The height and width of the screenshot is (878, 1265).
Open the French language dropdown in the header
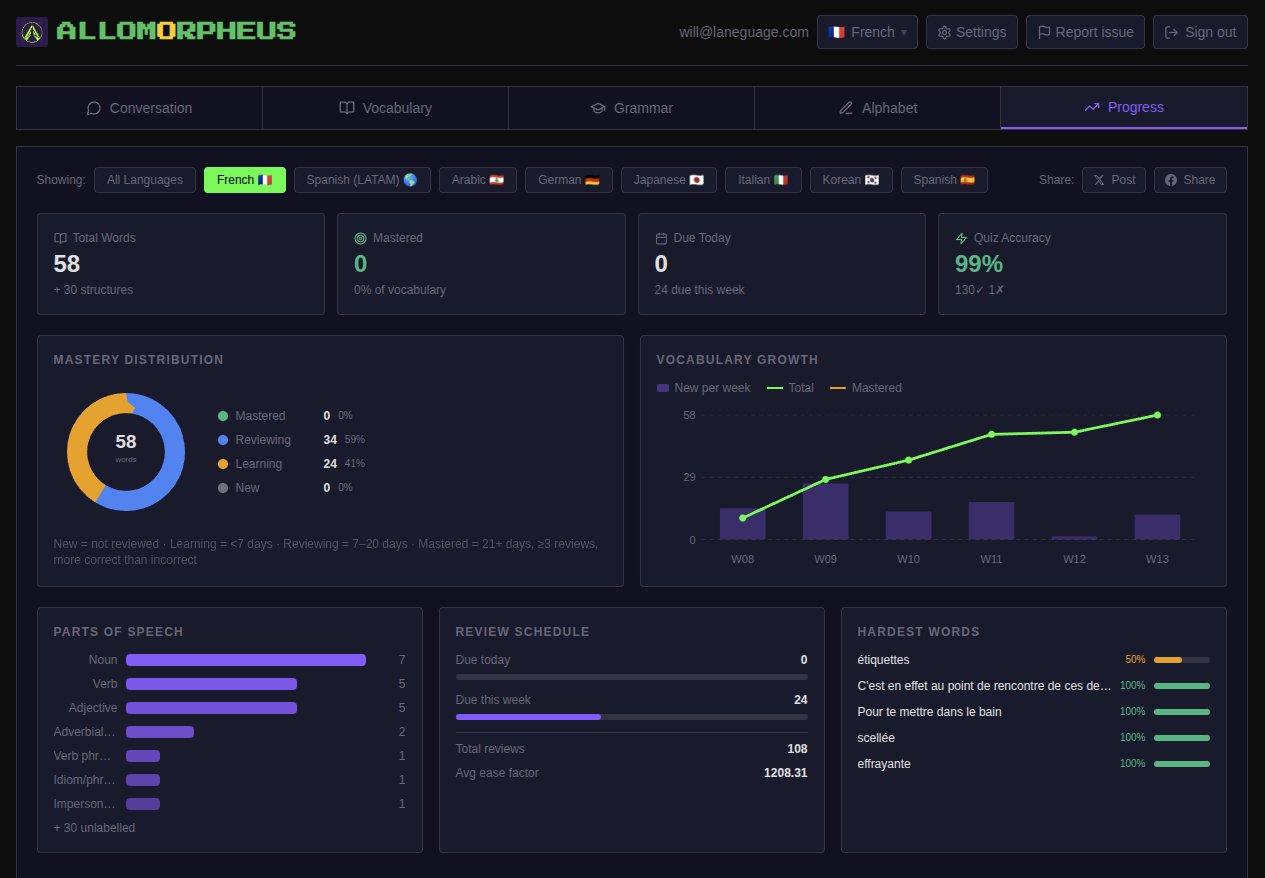point(867,31)
